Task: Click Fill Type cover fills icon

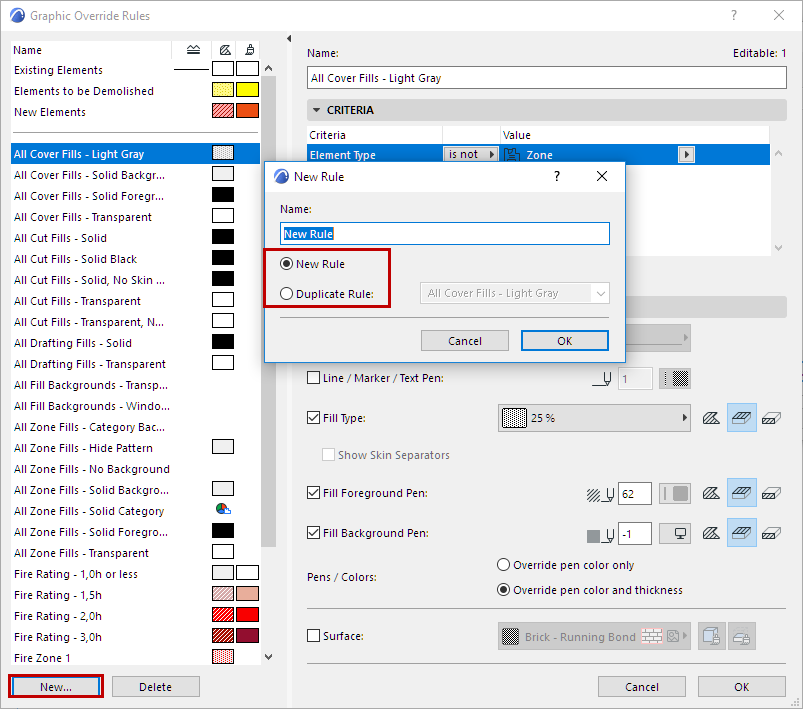Action: [x=742, y=418]
